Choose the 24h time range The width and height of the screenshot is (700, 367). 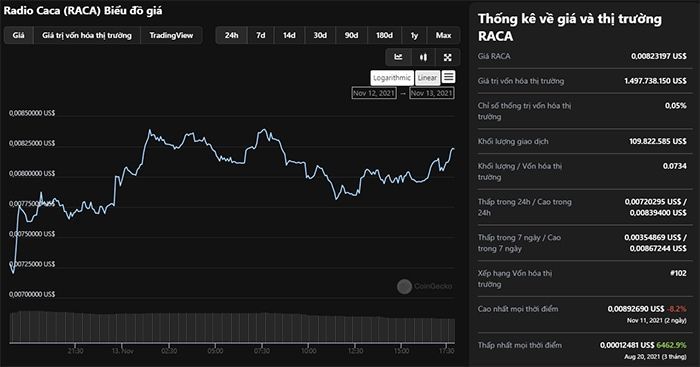coord(231,35)
